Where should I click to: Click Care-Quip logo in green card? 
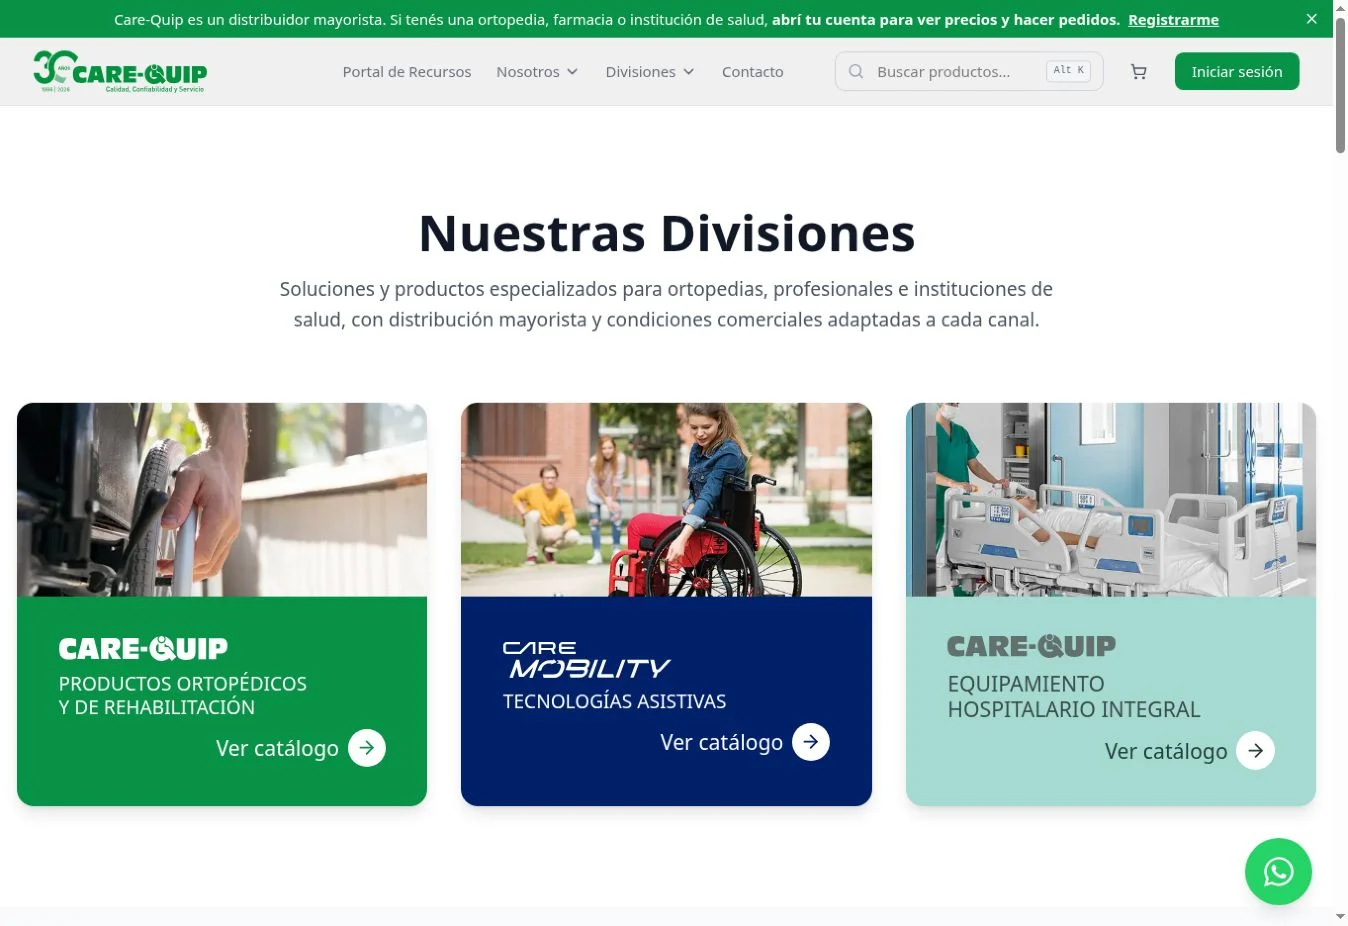point(143,649)
